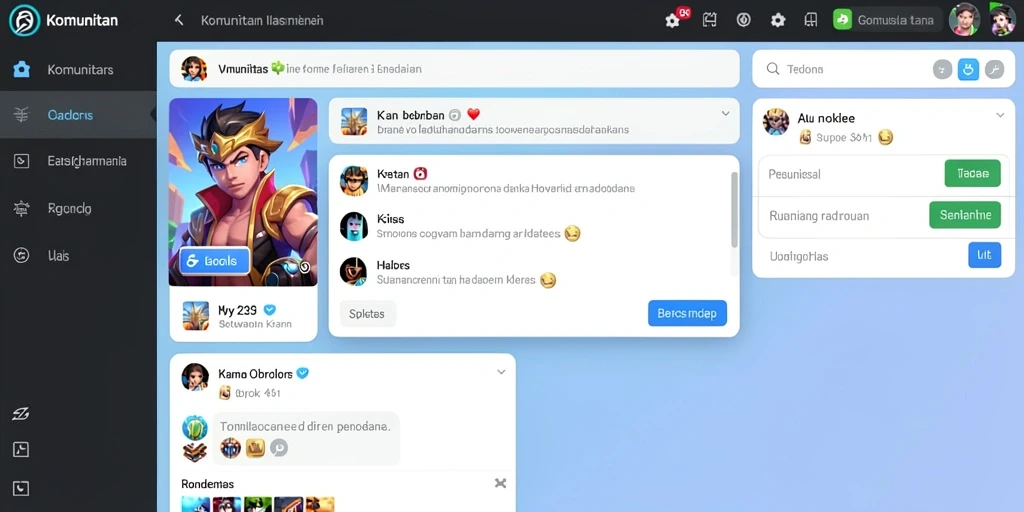Open Halbes message row
The width and height of the screenshot is (1024, 512).
[529, 272]
